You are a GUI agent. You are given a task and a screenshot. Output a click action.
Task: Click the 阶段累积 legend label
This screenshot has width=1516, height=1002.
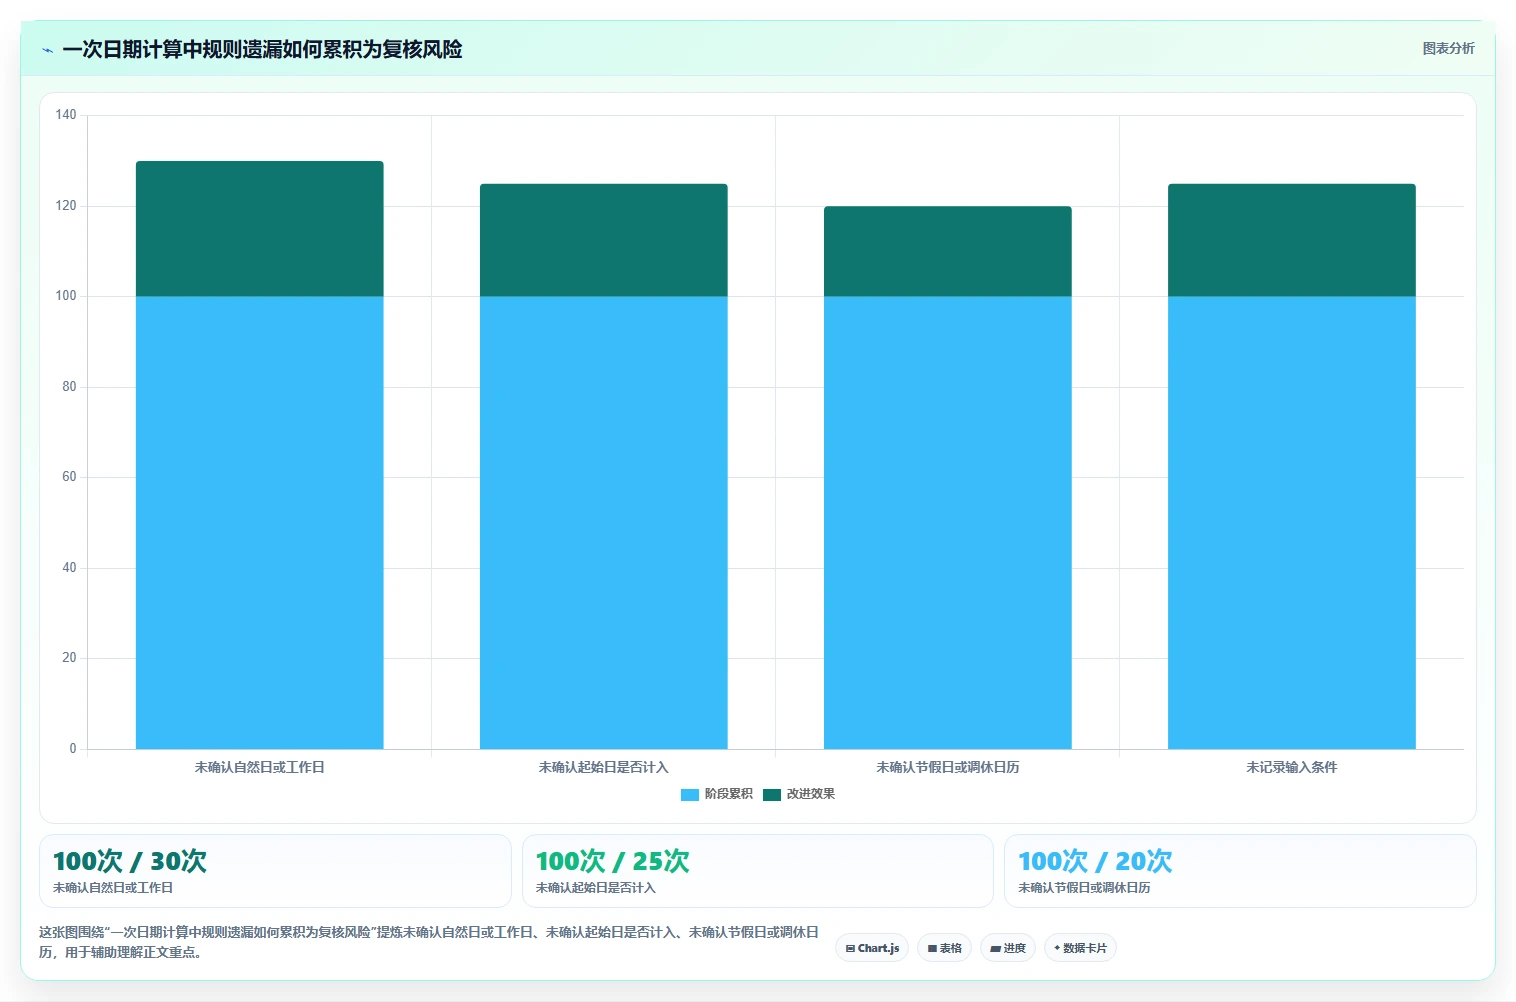click(729, 794)
